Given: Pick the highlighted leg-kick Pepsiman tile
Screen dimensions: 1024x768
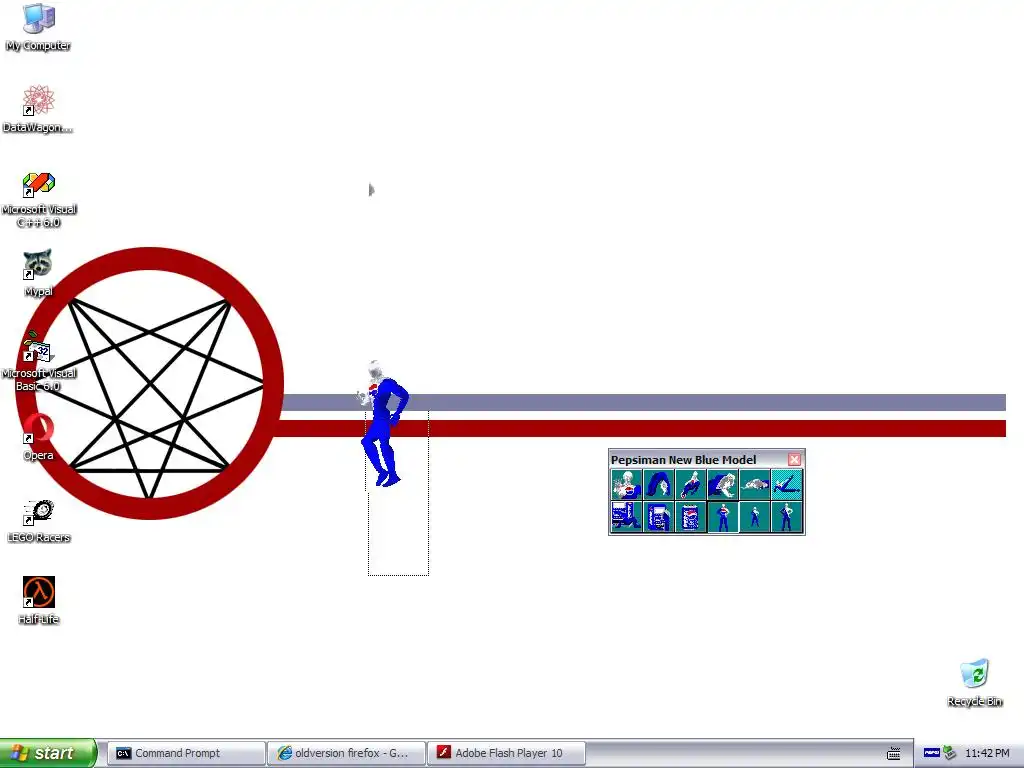Looking at the screenshot, I should coord(786,485).
